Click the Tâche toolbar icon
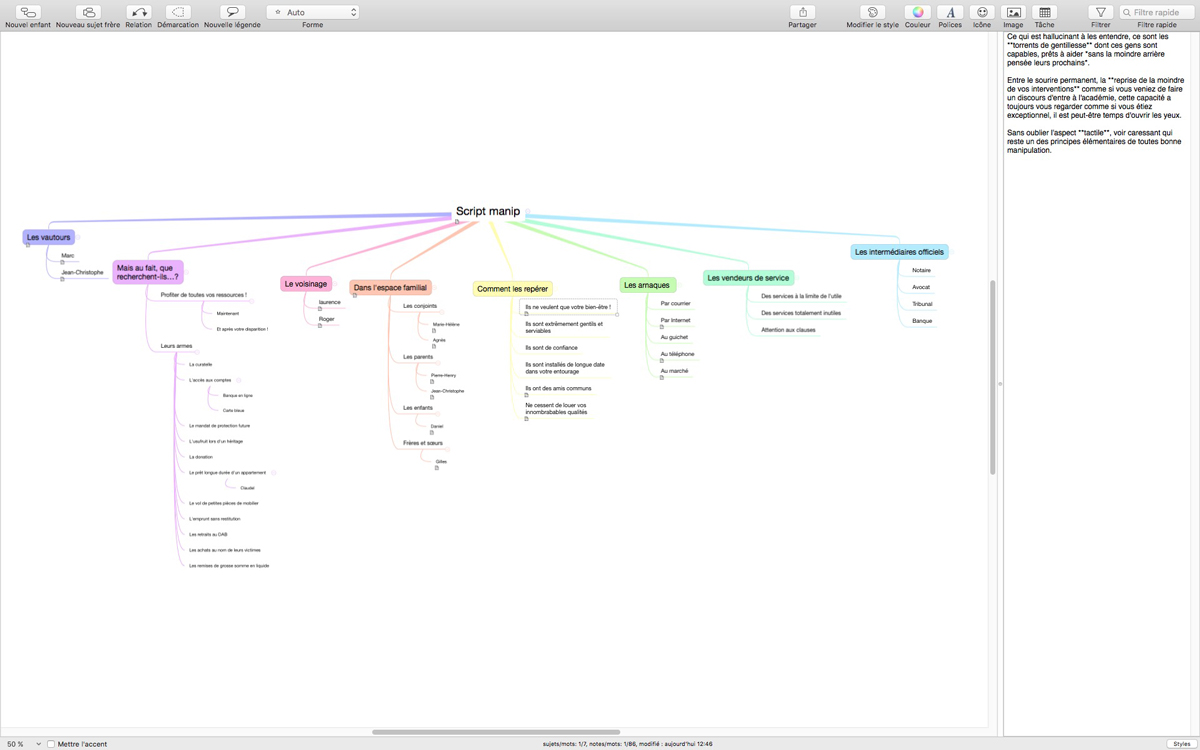 coord(1044,12)
